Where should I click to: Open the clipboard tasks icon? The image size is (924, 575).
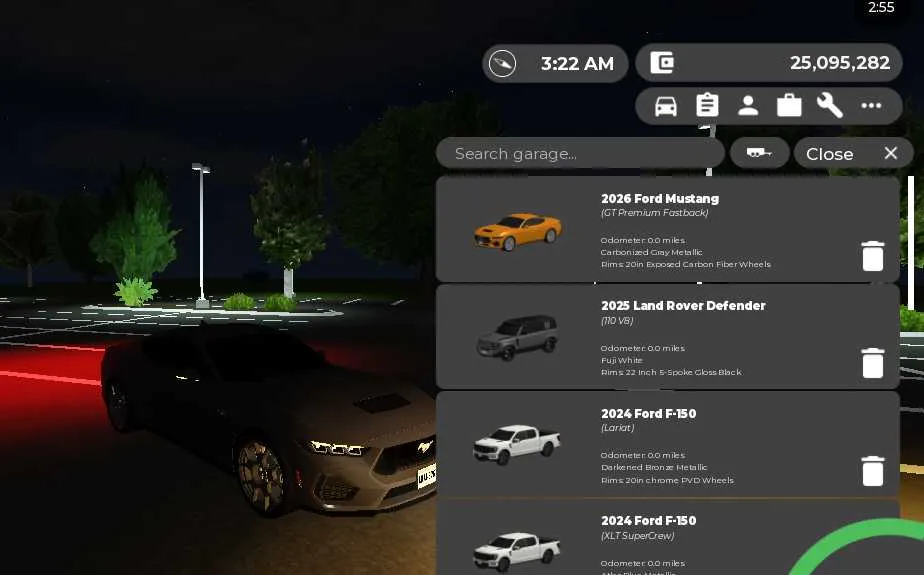[707, 105]
